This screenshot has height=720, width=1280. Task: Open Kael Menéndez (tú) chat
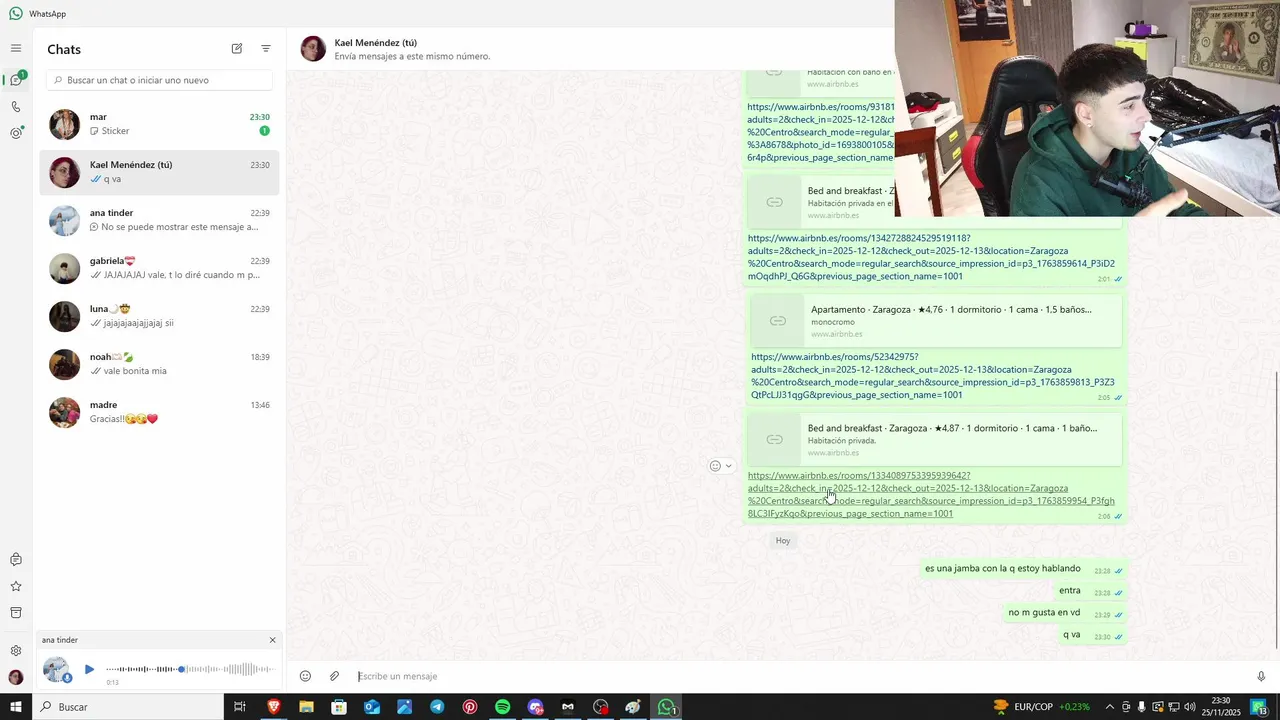click(160, 172)
